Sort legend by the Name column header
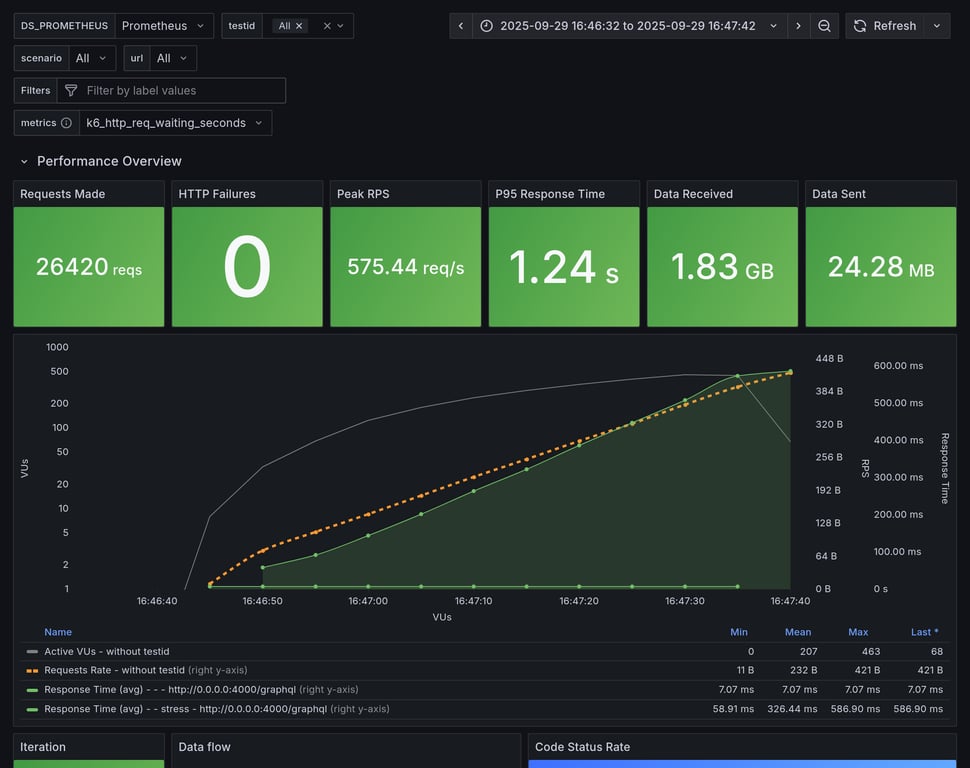The image size is (970, 768). tap(58, 632)
